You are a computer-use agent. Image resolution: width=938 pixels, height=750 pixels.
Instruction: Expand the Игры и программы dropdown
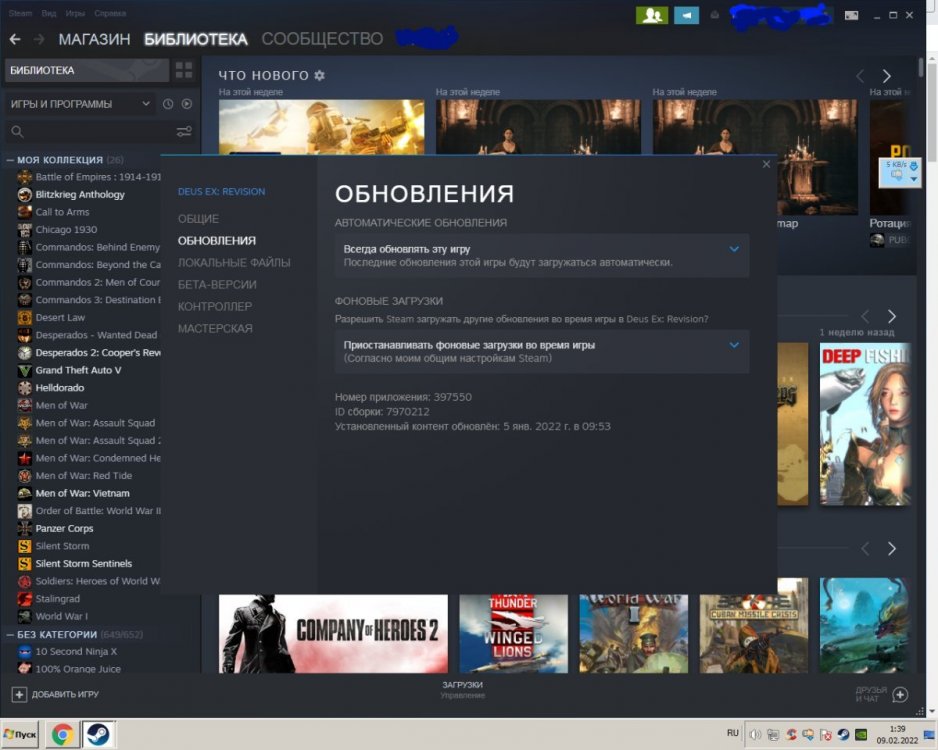(80, 104)
